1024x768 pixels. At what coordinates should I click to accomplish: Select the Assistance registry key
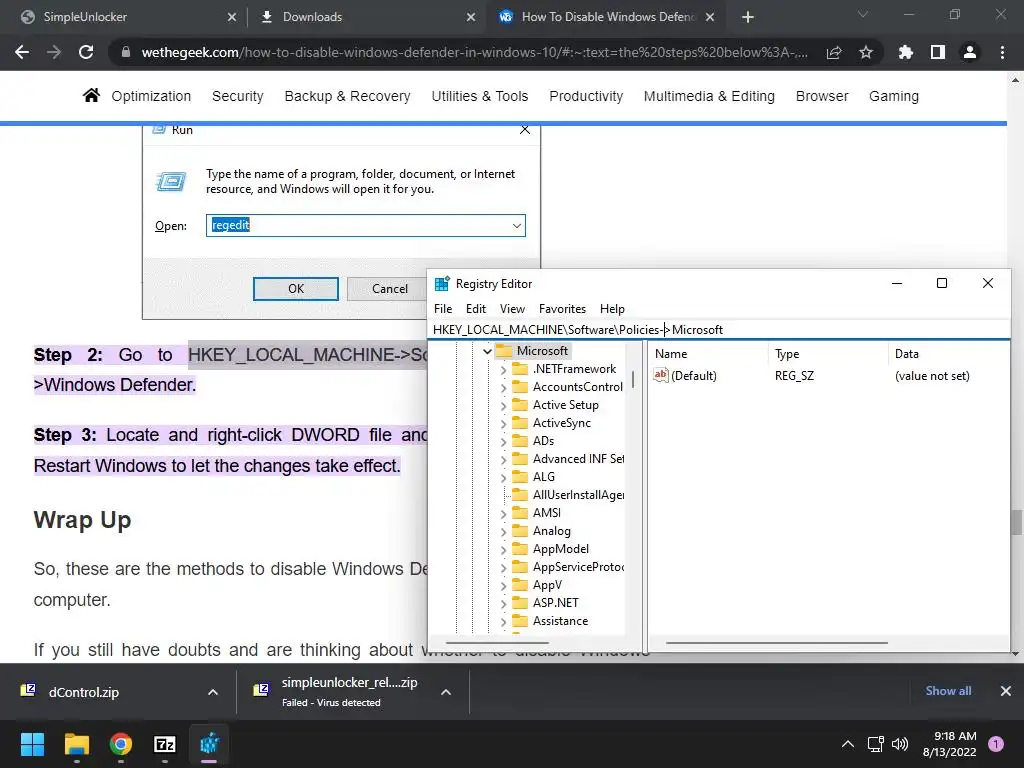click(560, 621)
